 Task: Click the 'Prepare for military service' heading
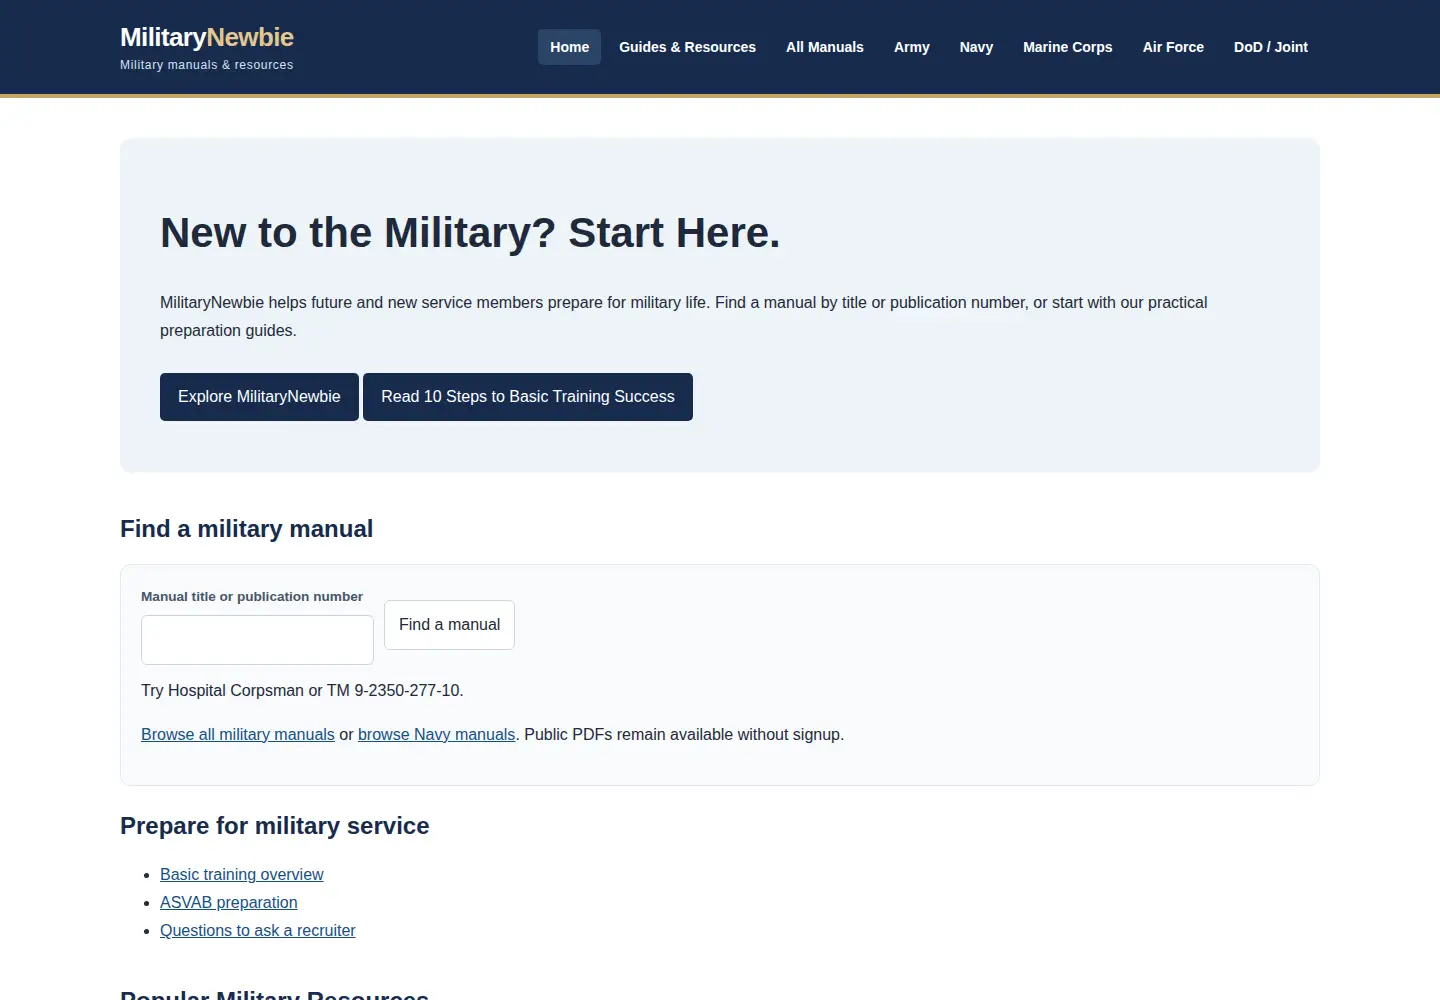pos(275,826)
